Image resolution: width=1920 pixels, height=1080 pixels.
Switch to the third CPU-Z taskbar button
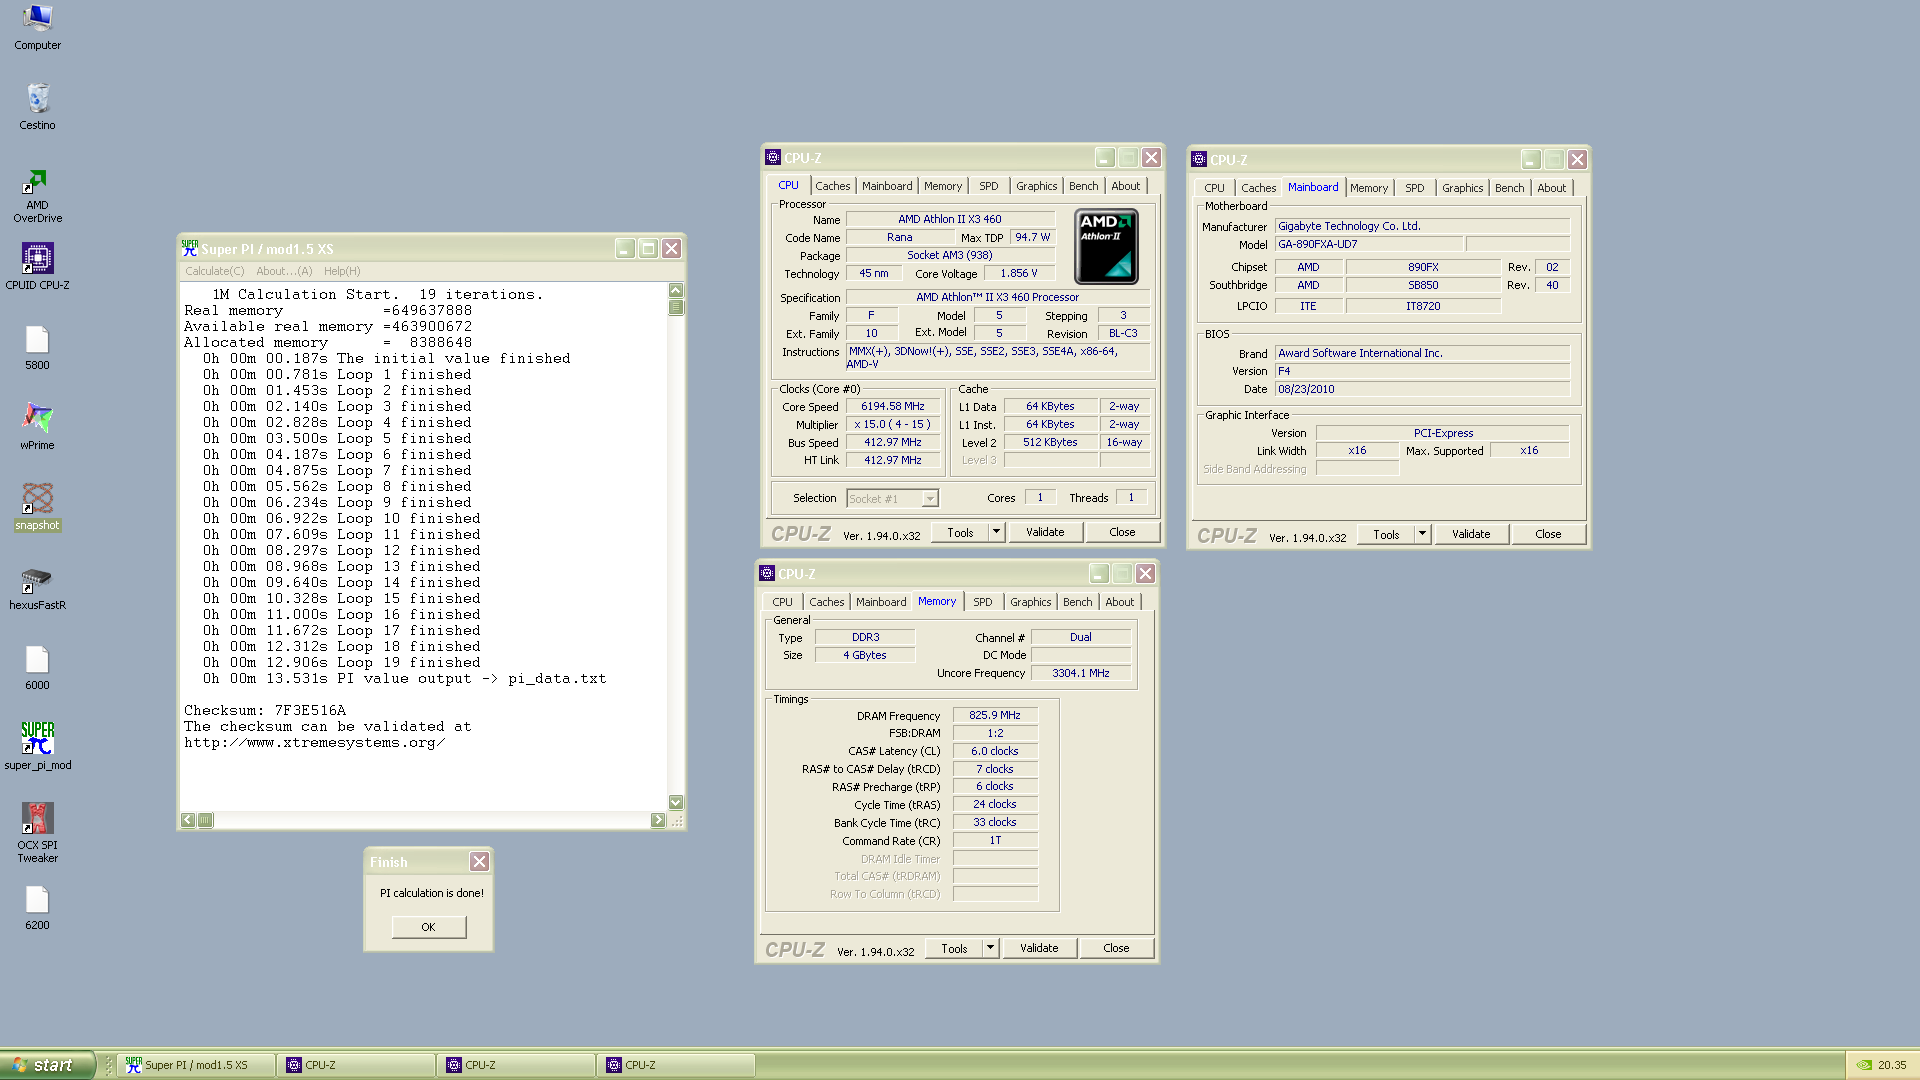pyautogui.click(x=677, y=1065)
